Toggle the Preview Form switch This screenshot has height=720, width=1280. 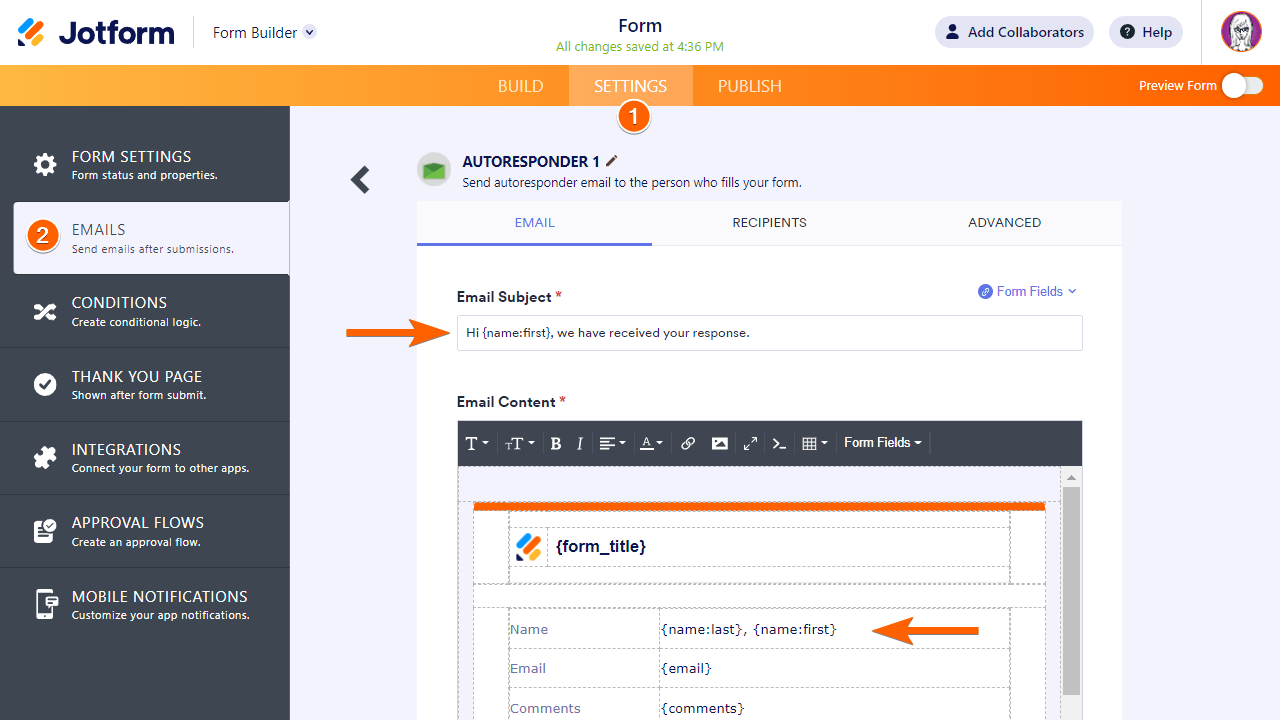tap(1242, 86)
